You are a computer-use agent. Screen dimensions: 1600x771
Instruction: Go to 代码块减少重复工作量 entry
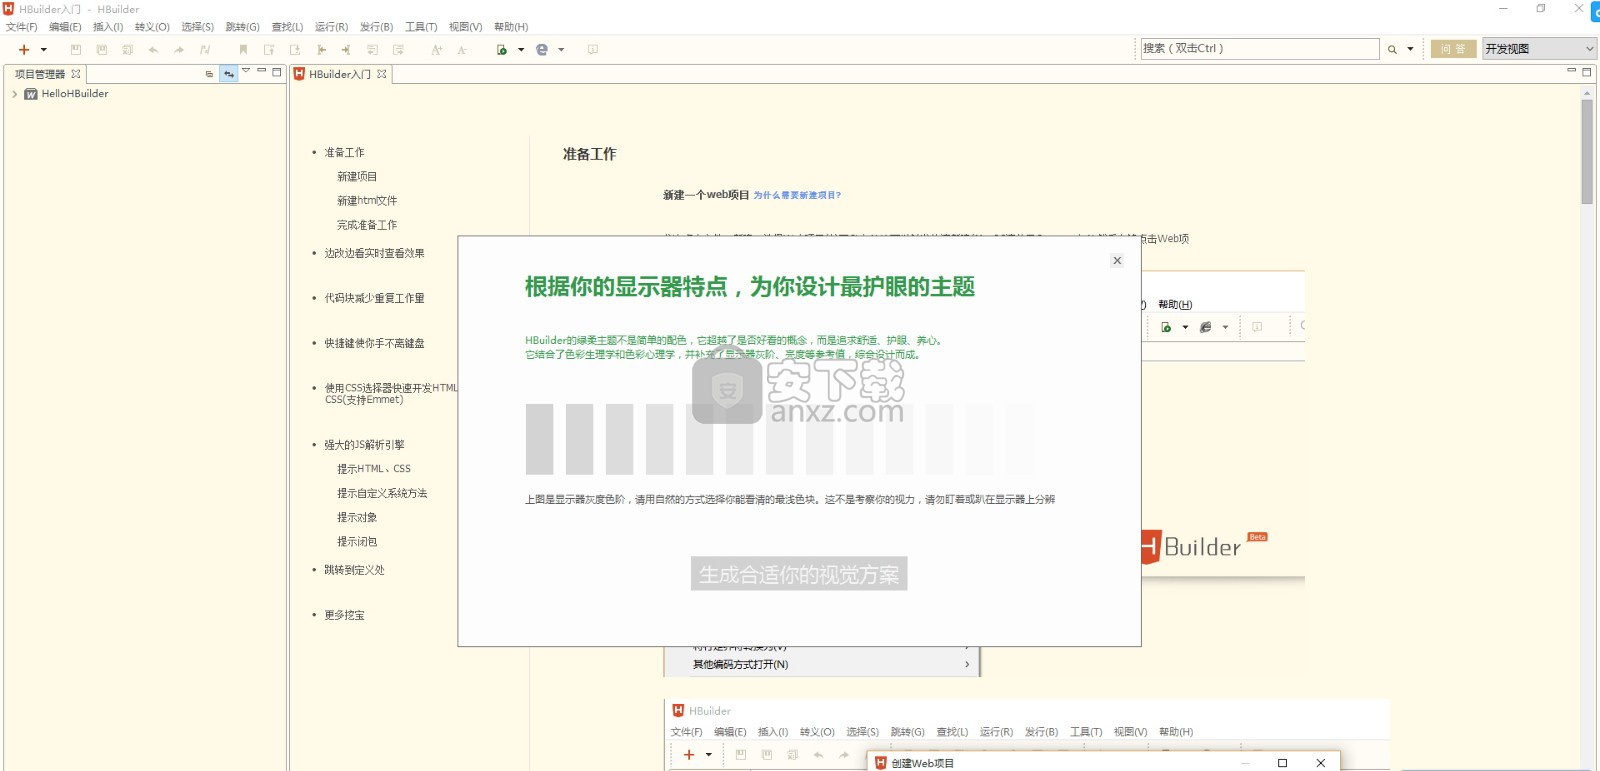click(x=374, y=298)
